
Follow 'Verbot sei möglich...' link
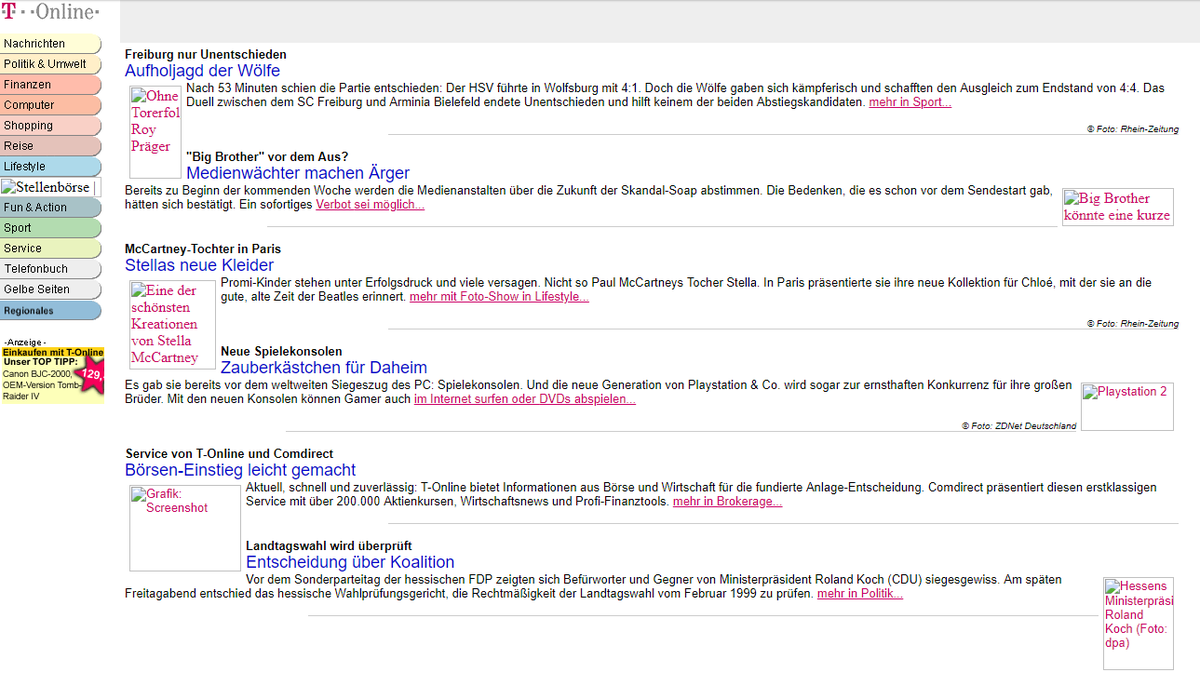pos(370,205)
